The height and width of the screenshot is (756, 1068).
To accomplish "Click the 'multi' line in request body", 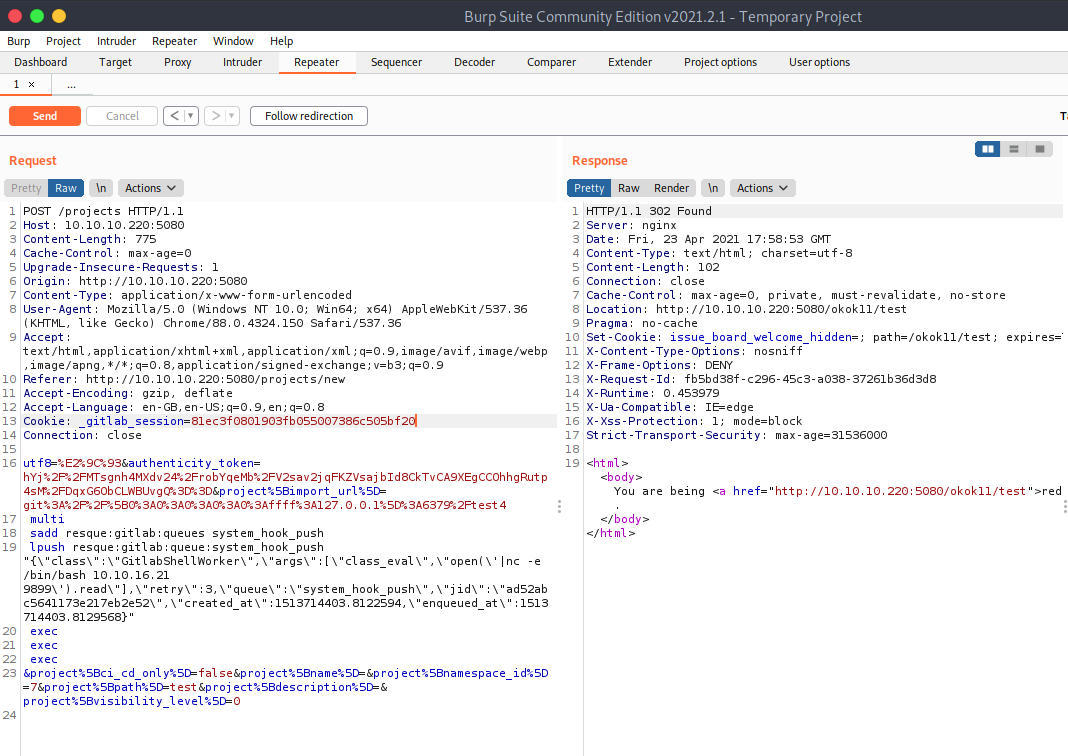I will coord(47,519).
